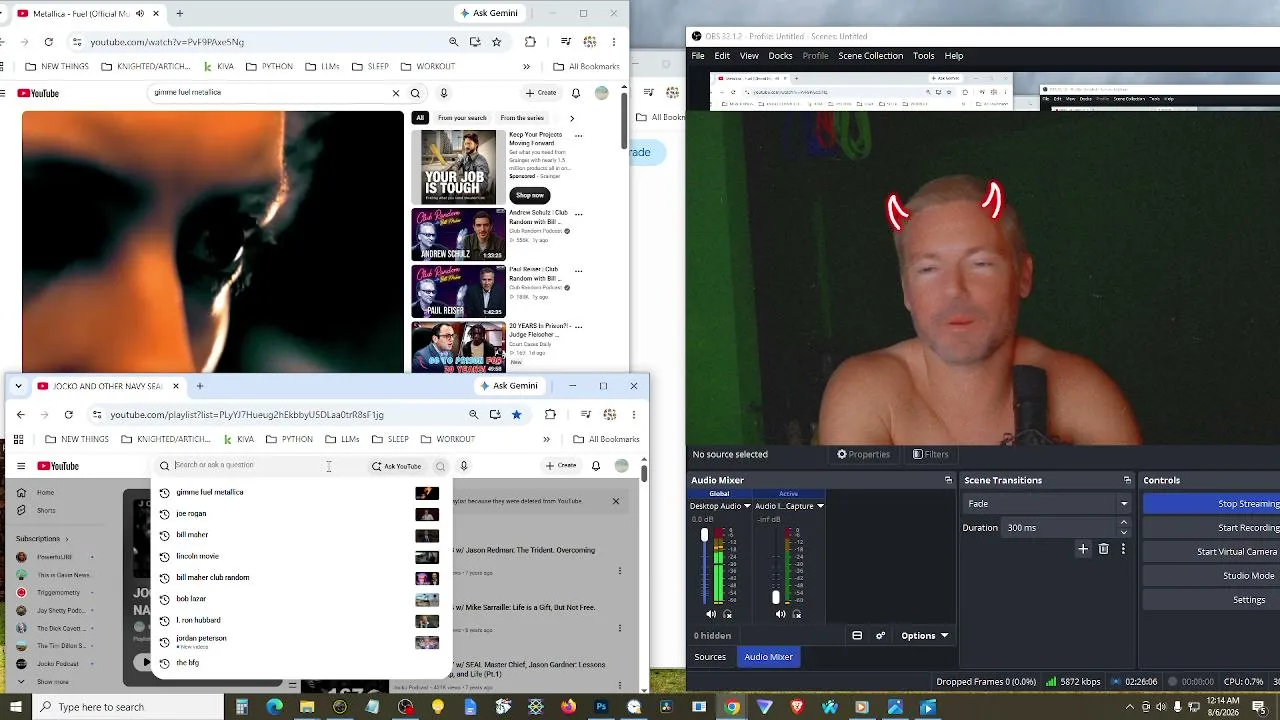Open the OBS File menu
The height and width of the screenshot is (720, 1280).
click(x=698, y=56)
